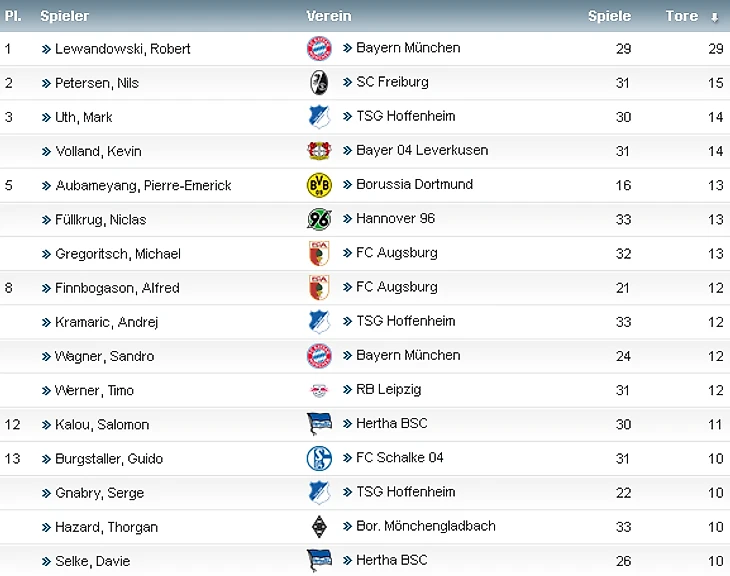Open the FC Augsburg link for Gregoritsch
Viewport: 730px width, 576px height.
coord(396,253)
